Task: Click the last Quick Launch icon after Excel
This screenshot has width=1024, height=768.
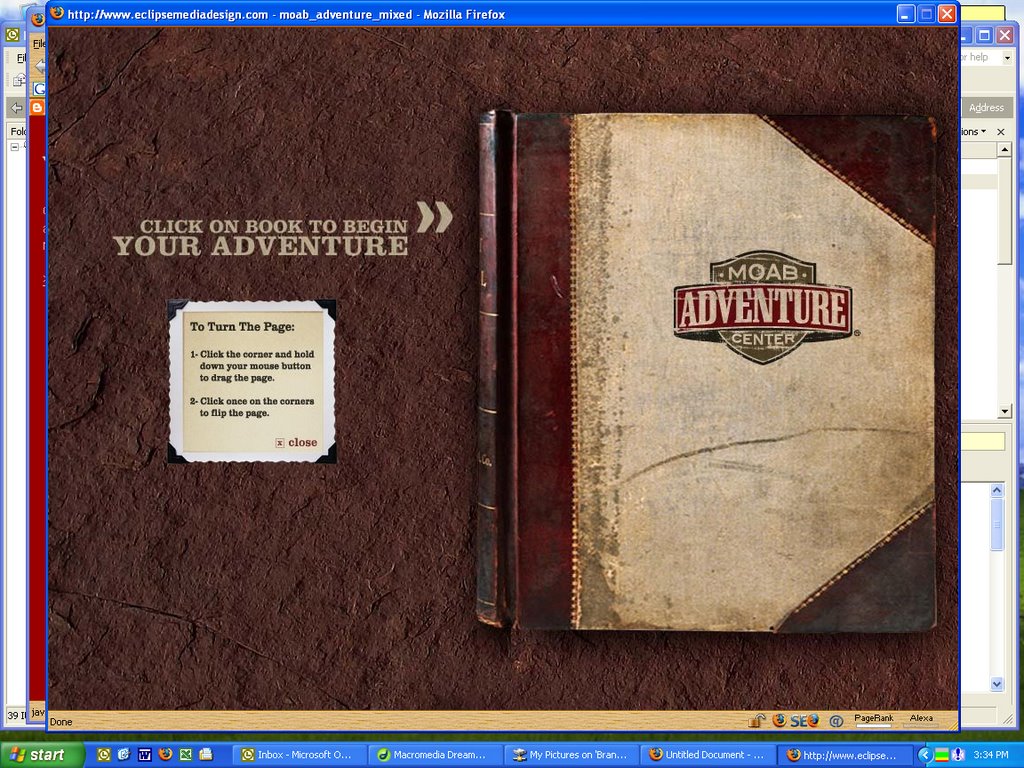Action: click(x=206, y=755)
